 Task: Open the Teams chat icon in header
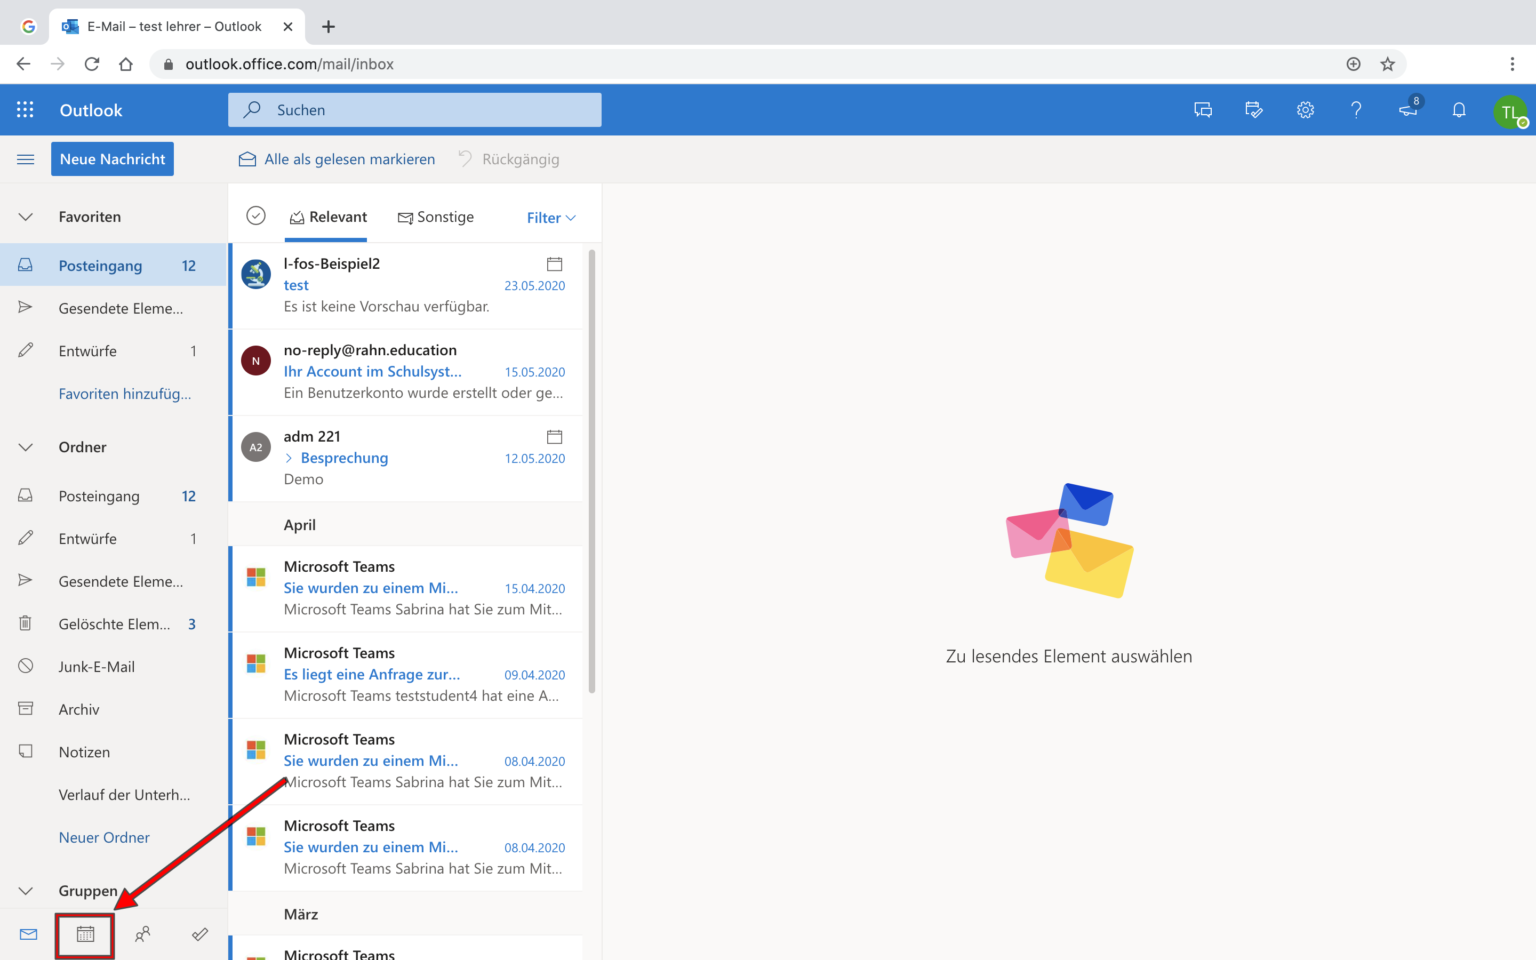(x=1203, y=110)
